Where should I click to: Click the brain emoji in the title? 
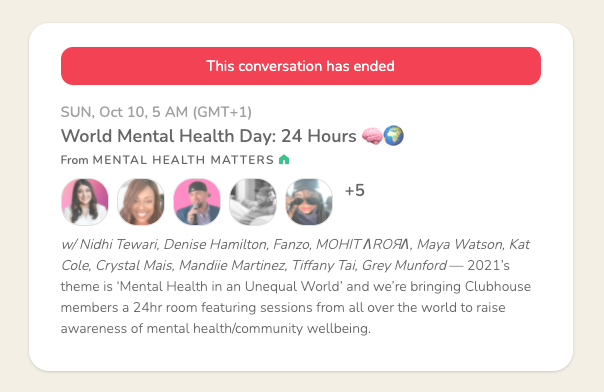[x=372, y=136]
